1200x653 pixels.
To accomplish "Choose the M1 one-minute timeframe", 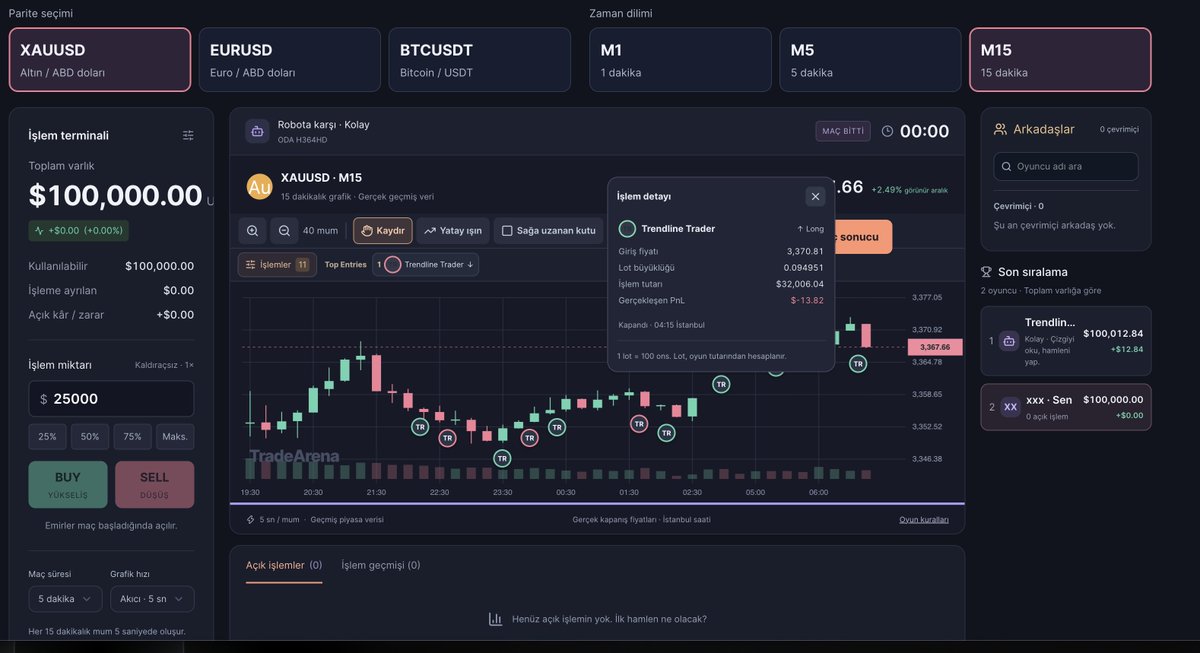I will [x=680, y=60].
